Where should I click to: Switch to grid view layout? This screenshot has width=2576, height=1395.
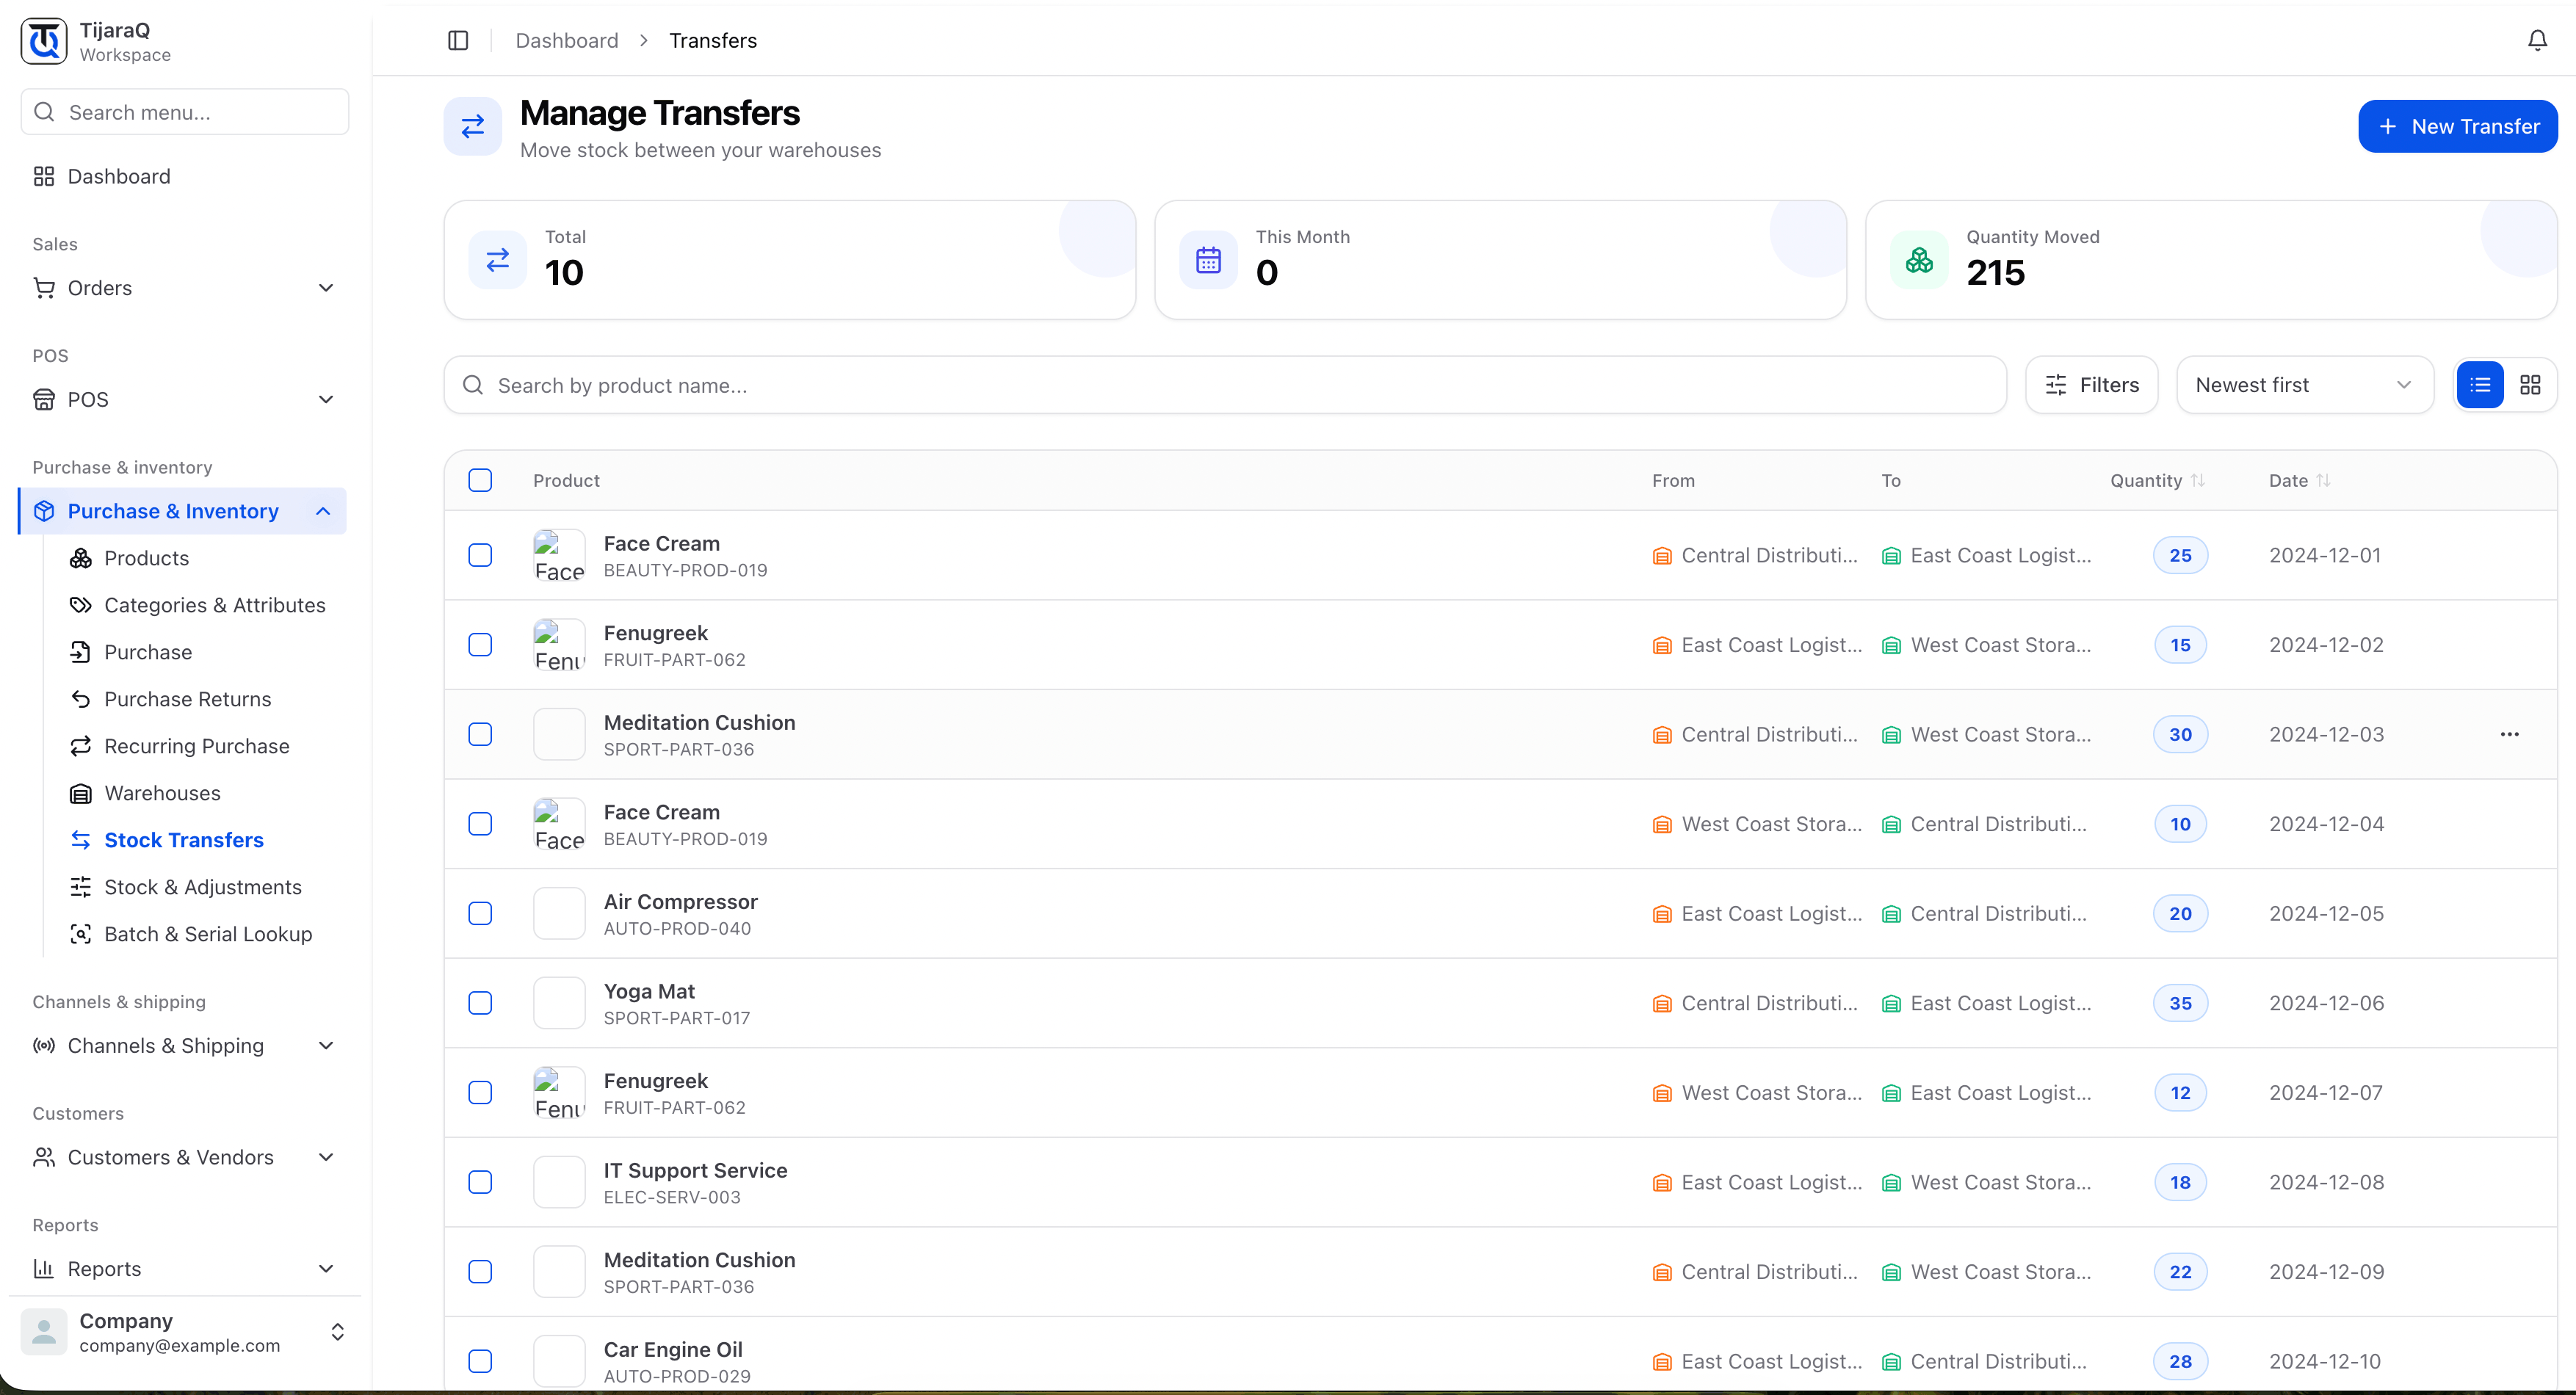[2530, 385]
